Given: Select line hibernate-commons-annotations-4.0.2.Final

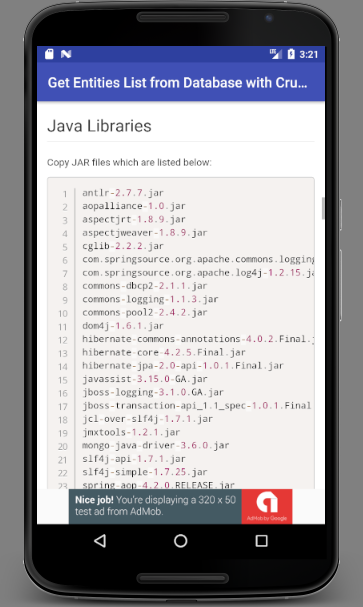Looking at the screenshot, I should (x=198, y=339).
